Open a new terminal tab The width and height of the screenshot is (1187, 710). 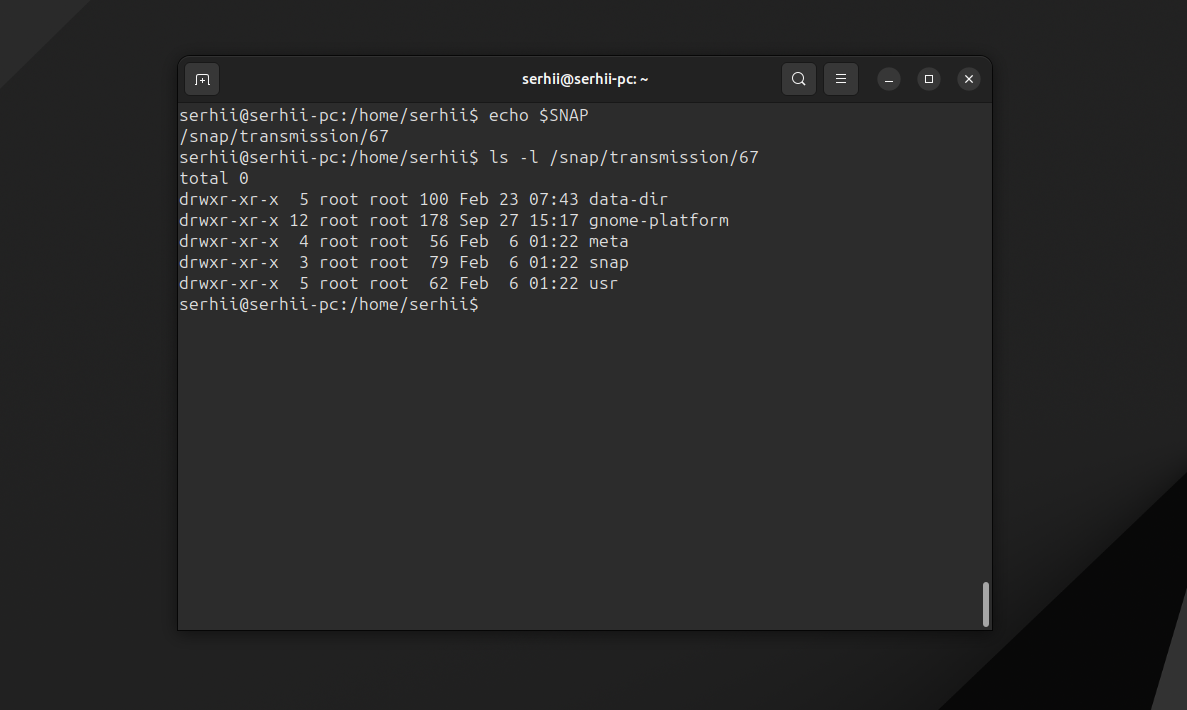(x=202, y=79)
